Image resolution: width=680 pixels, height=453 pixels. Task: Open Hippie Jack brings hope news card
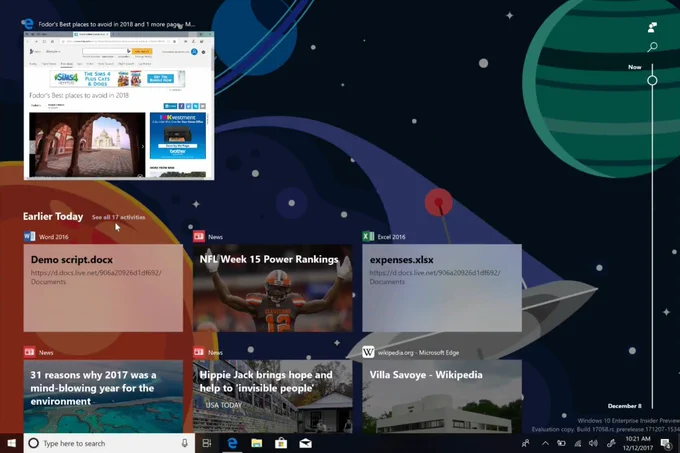272,396
